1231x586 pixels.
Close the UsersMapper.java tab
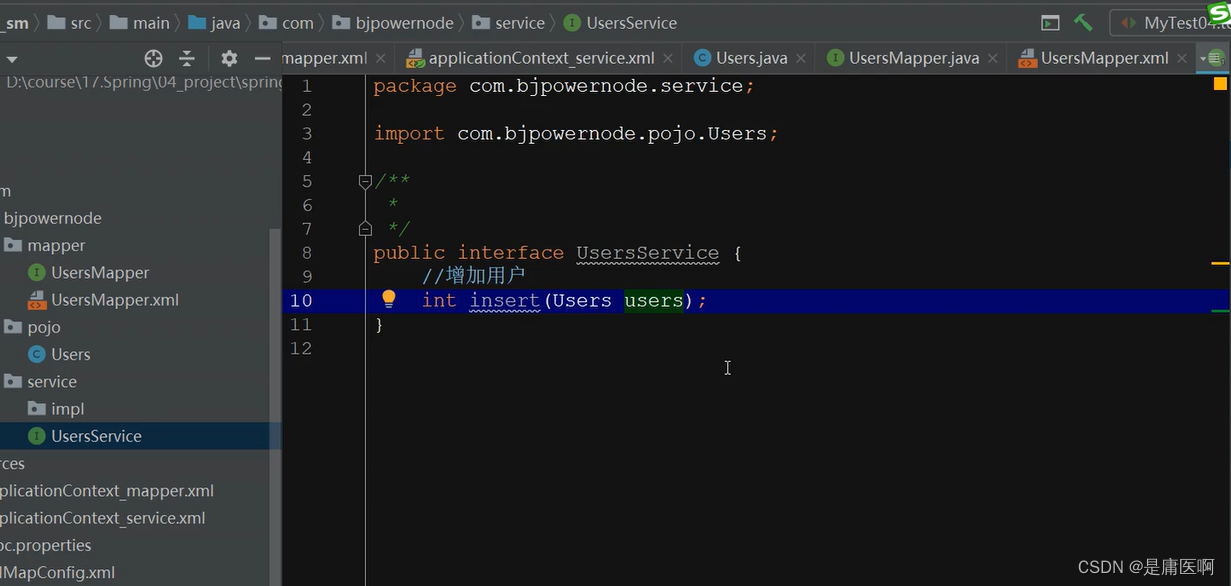(x=993, y=59)
